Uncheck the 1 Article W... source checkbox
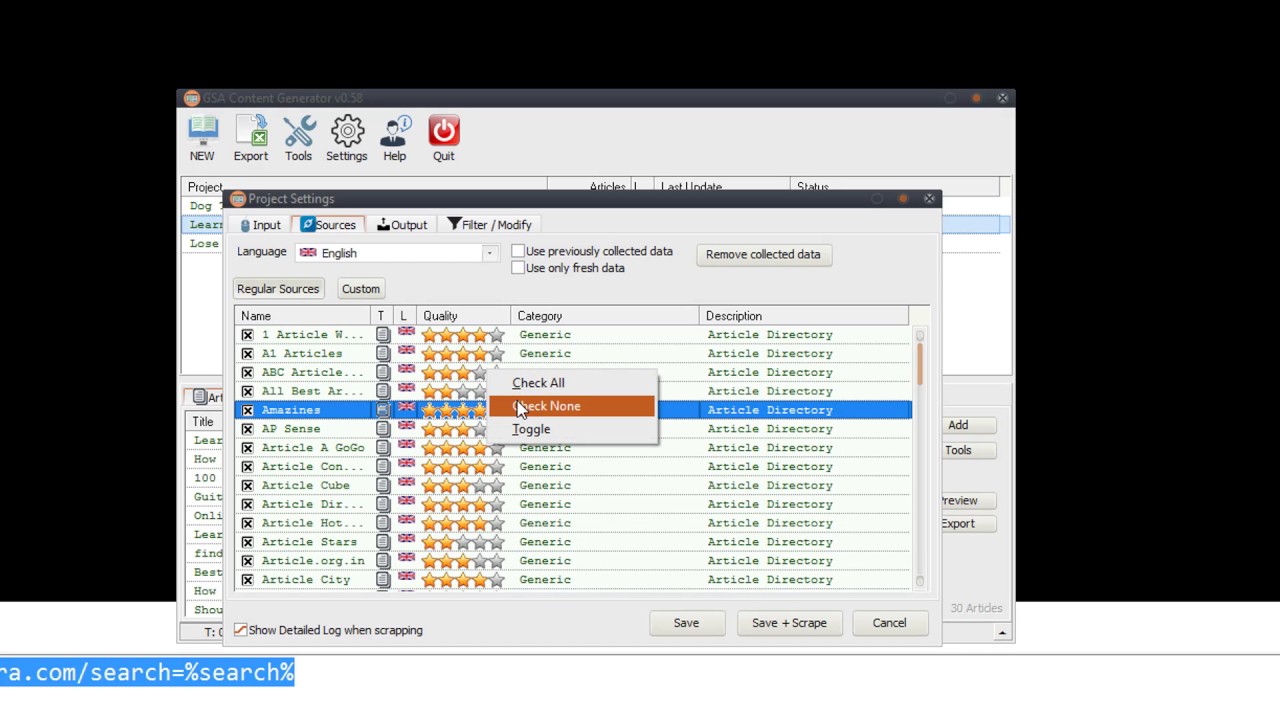The image size is (1280, 720). [x=247, y=335]
